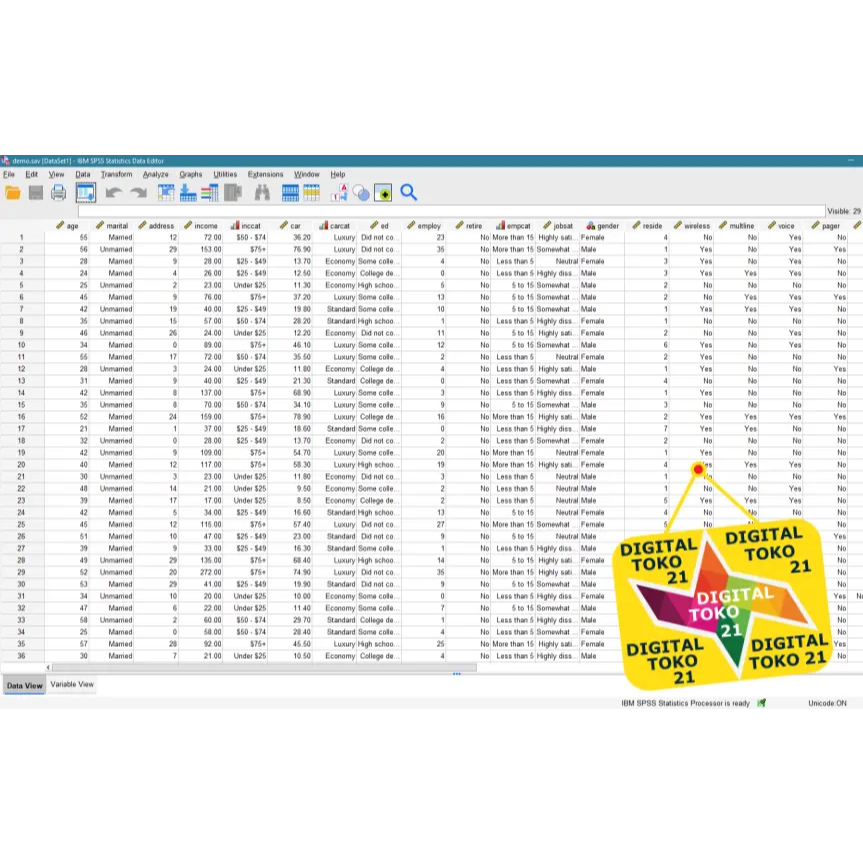Image resolution: width=863 pixels, height=863 pixels.
Task: Select the address column header
Action: pos(156,226)
